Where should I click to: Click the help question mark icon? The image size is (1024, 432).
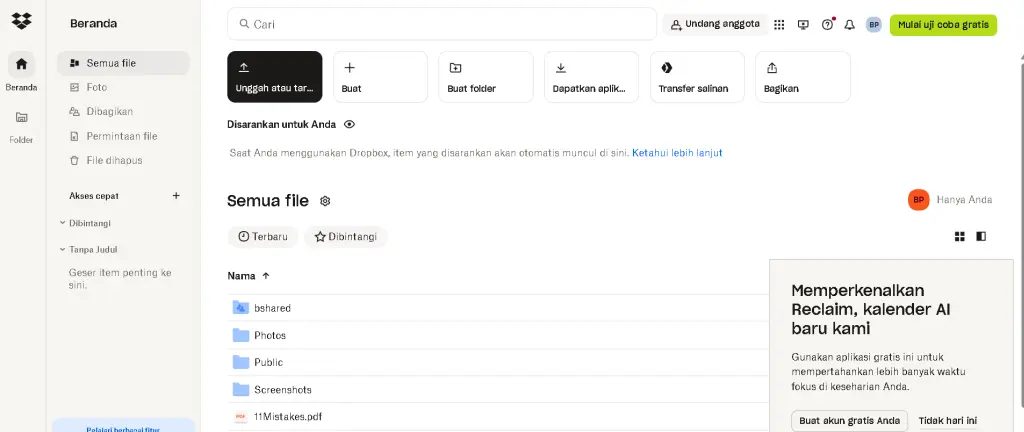coord(827,24)
